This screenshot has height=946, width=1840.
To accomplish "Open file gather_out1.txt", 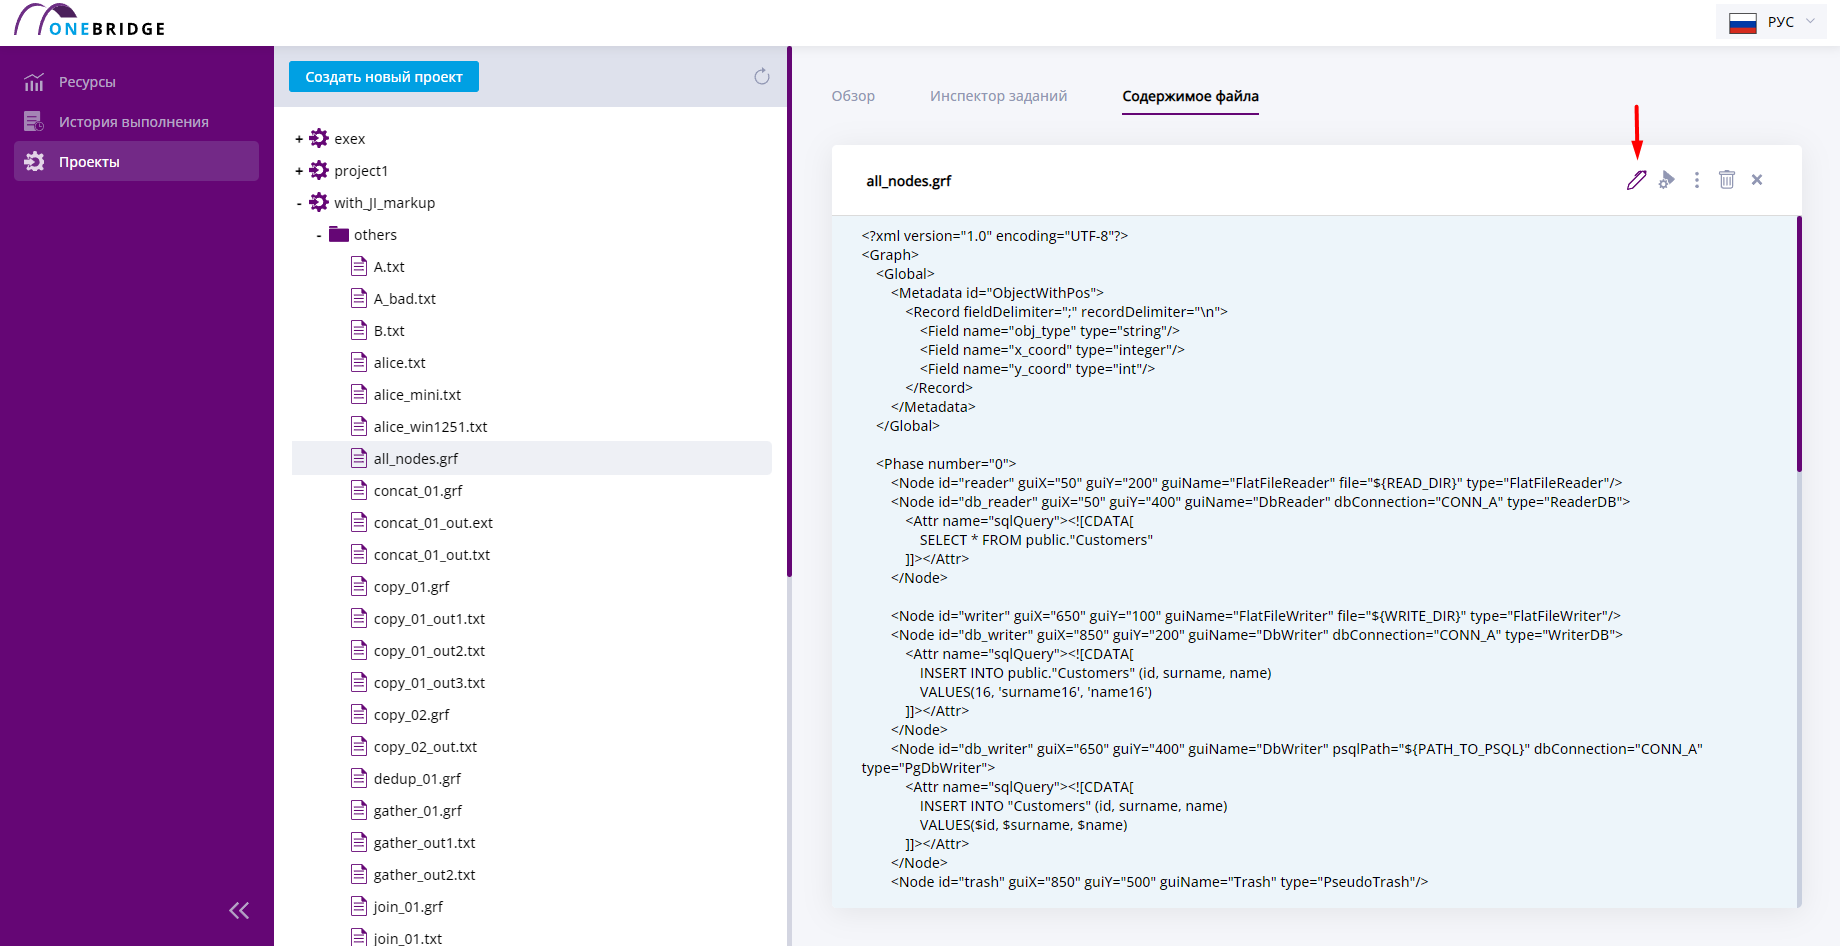I will [x=424, y=843].
